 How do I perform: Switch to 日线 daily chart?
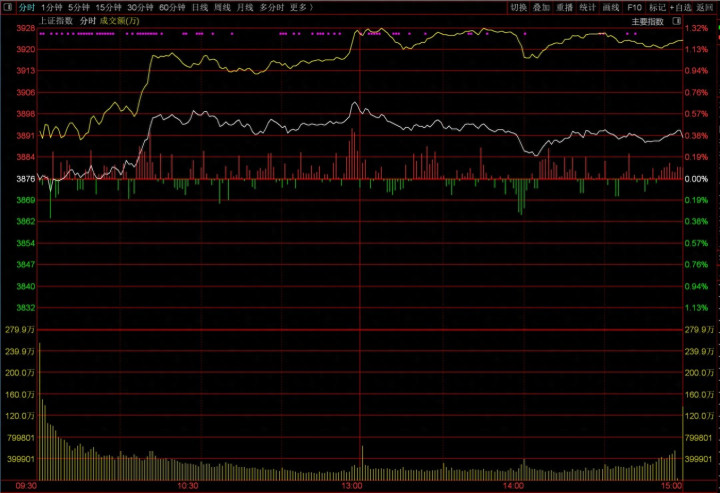tap(200, 7)
